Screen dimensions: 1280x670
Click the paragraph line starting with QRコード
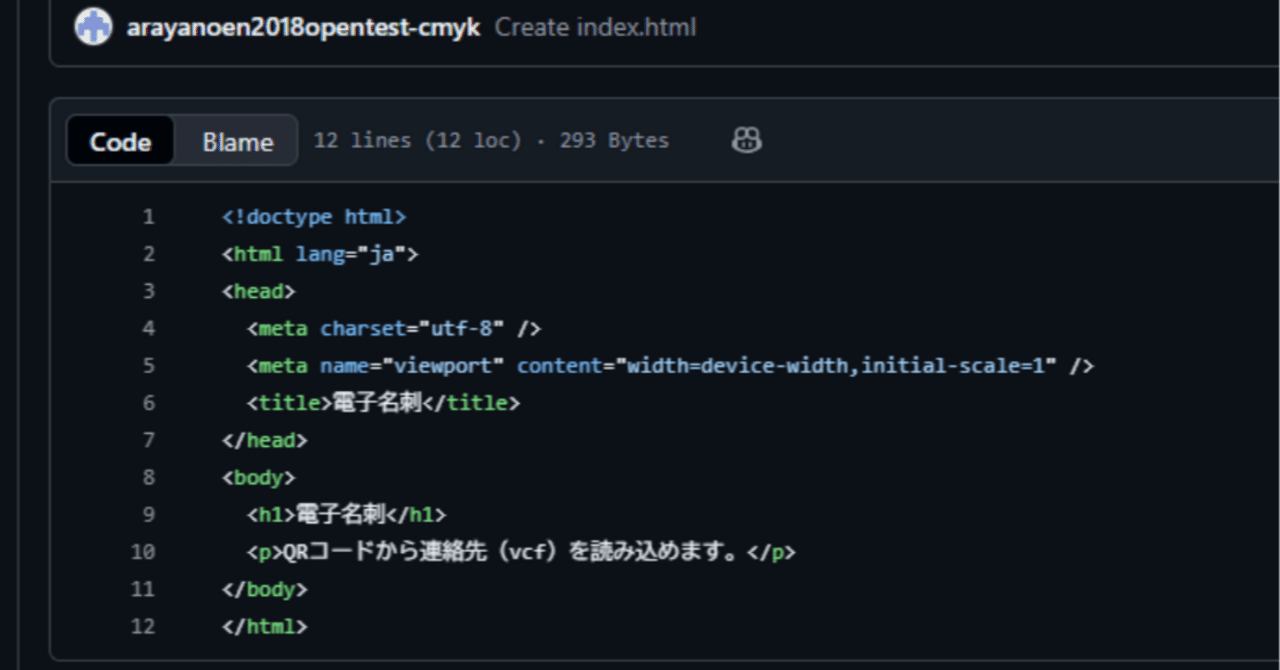[521, 552]
